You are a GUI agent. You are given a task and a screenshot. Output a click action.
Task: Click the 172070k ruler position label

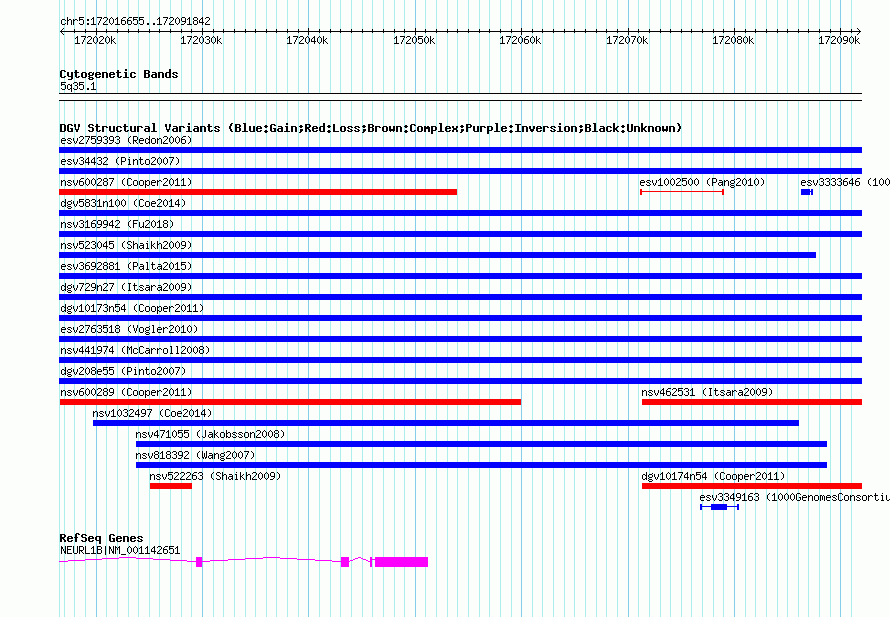tap(627, 40)
